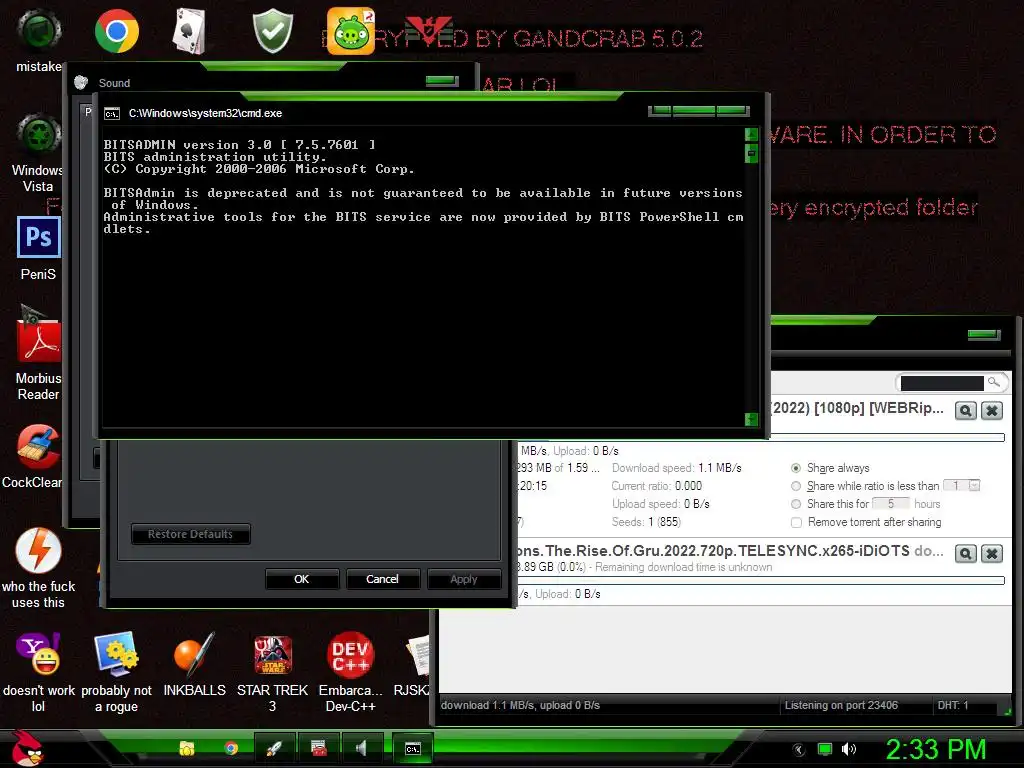
Task: Click the disabled Apply button
Action: click(x=464, y=579)
